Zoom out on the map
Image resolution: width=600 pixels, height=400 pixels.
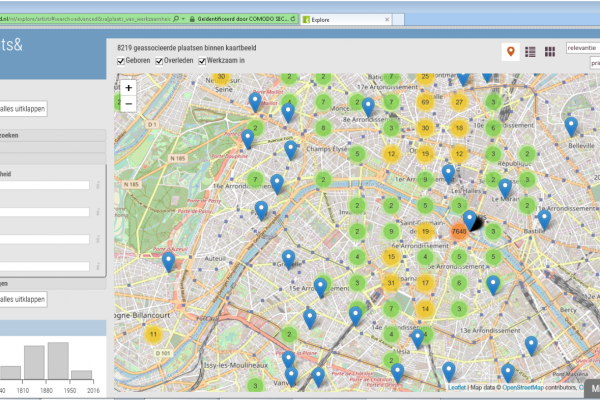(129, 103)
